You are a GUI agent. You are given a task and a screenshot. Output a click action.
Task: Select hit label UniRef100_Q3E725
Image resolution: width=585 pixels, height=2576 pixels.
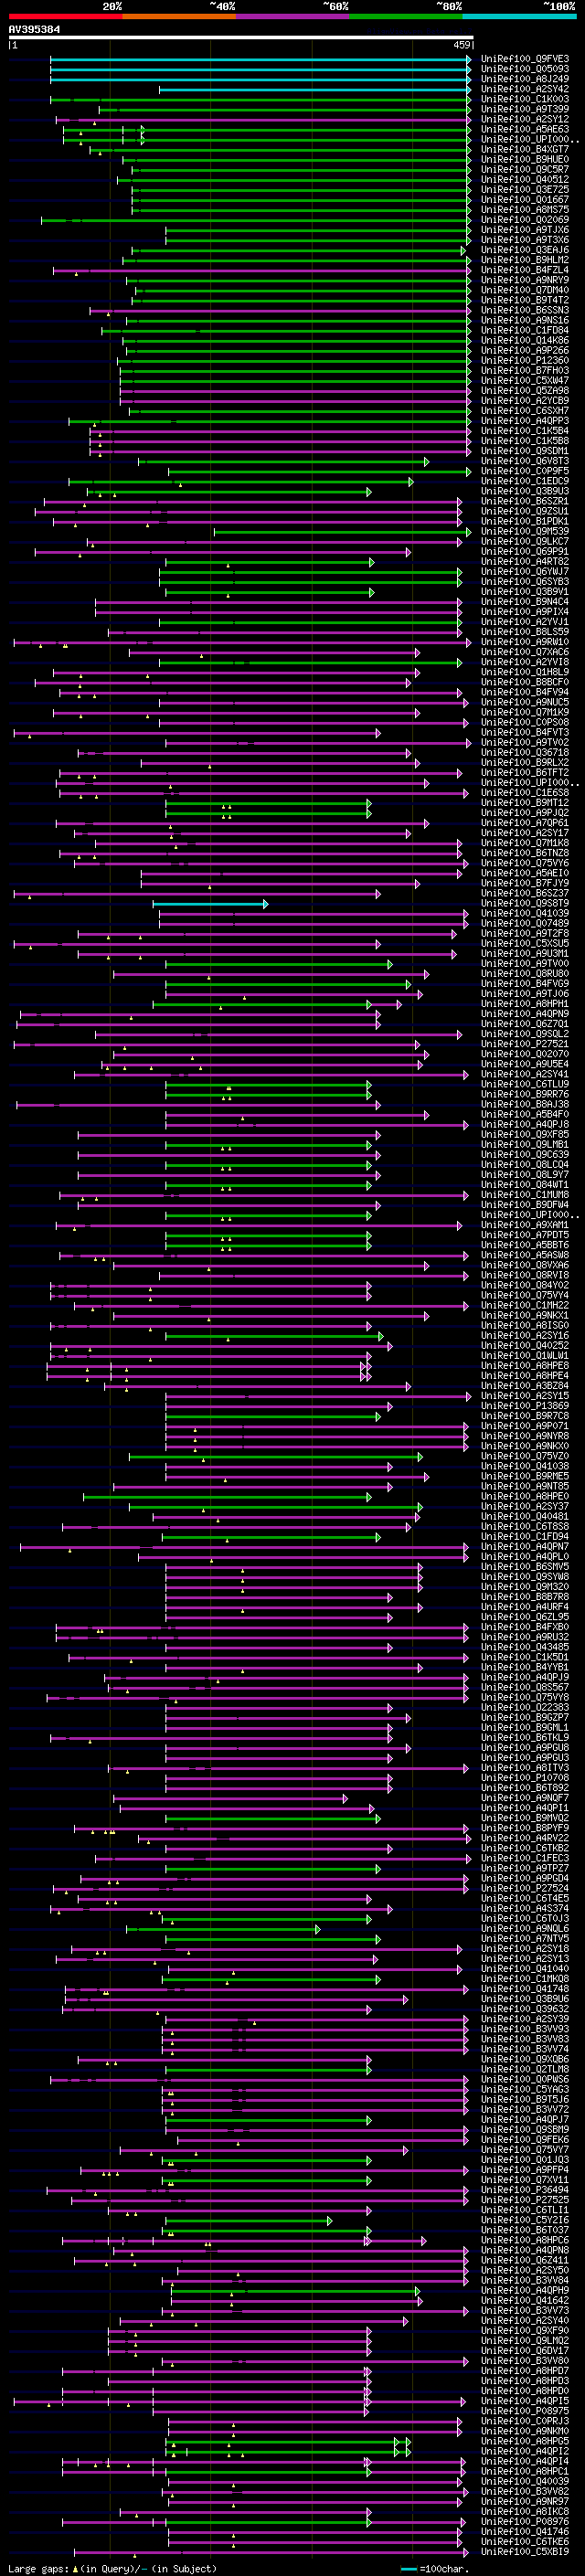point(525,189)
